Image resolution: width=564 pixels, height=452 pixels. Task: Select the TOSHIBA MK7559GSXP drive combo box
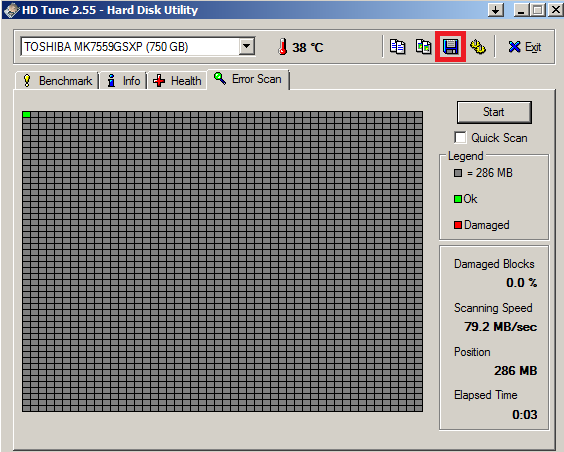click(x=138, y=46)
